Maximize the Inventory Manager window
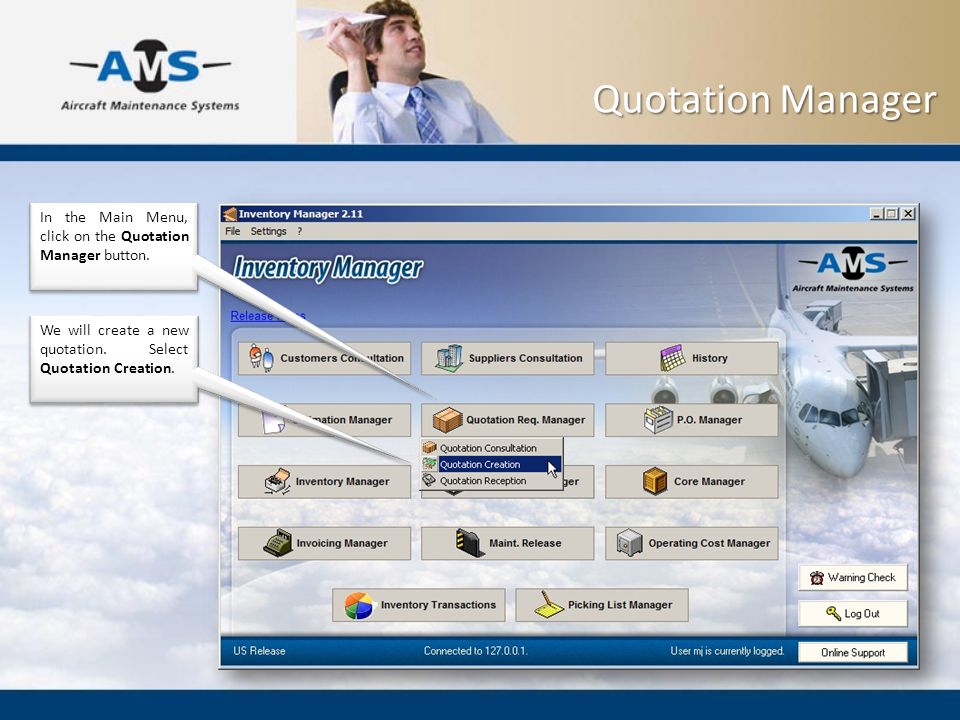The height and width of the screenshot is (720, 960). pyautogui.click(x=891, y=214)
